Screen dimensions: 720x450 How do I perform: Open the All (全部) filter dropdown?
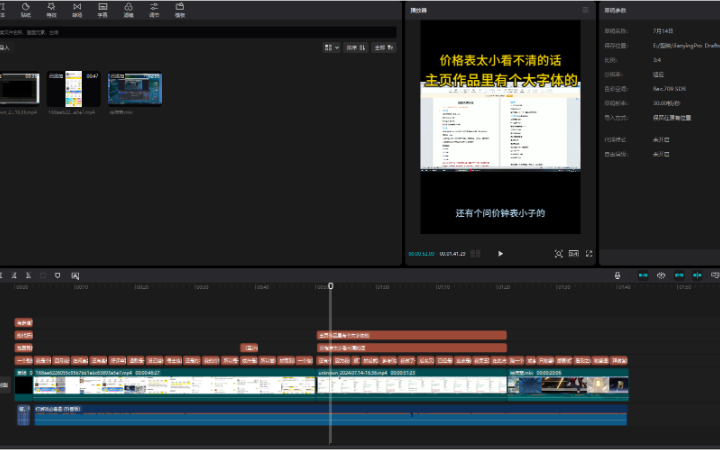[383, 47]
